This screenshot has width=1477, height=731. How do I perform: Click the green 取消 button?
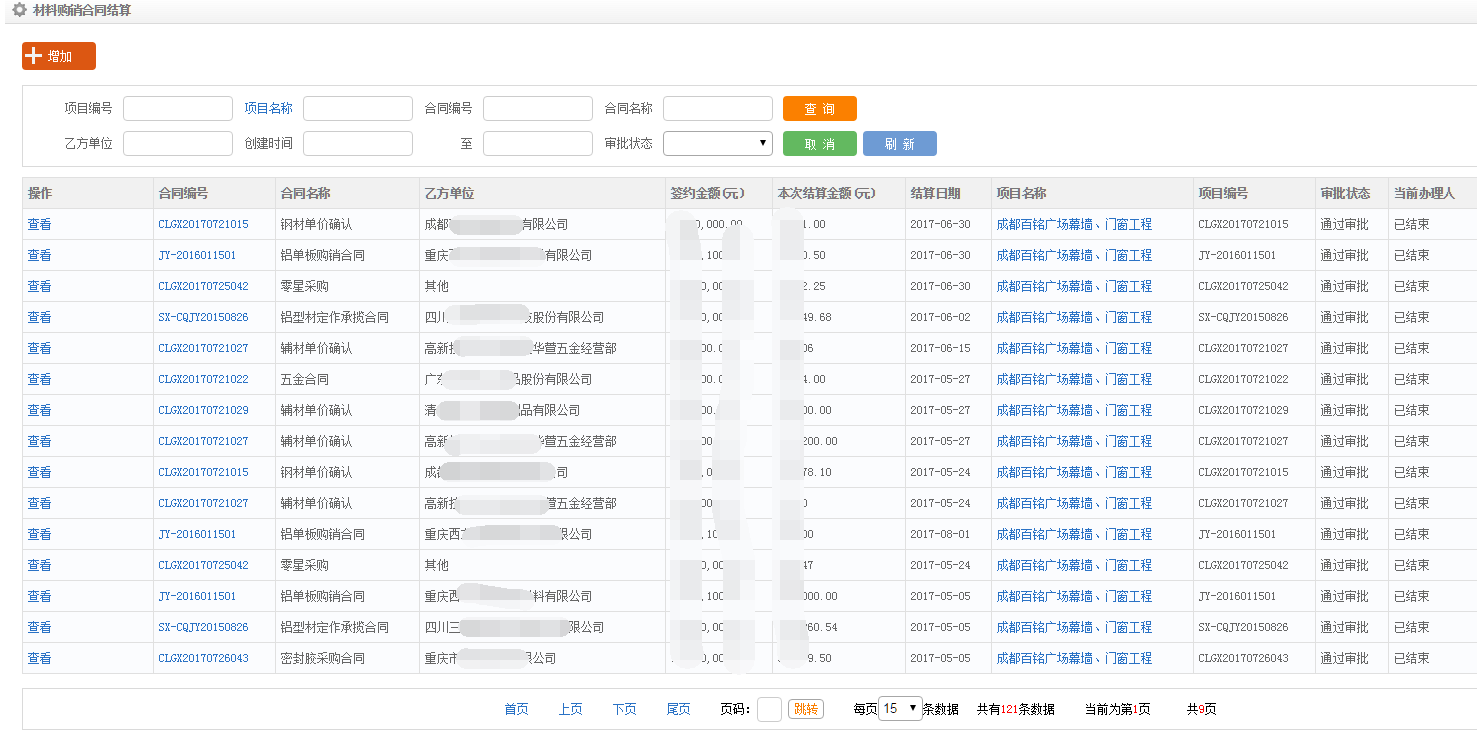point(819,144)
